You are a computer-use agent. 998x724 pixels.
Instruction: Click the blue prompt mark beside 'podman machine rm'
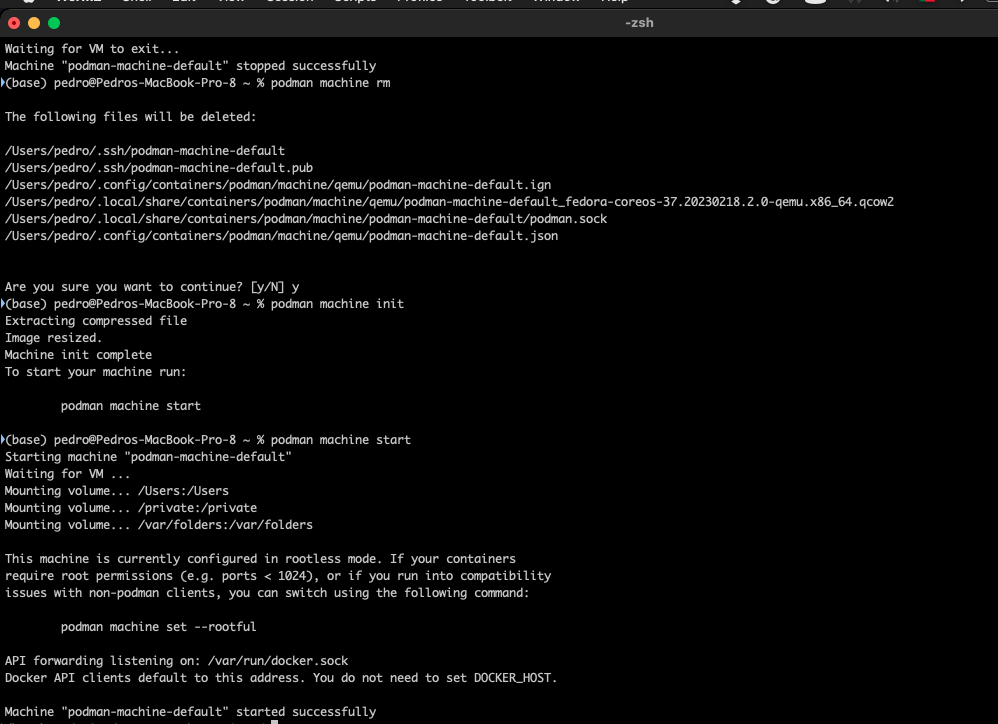tap(3, 83)
